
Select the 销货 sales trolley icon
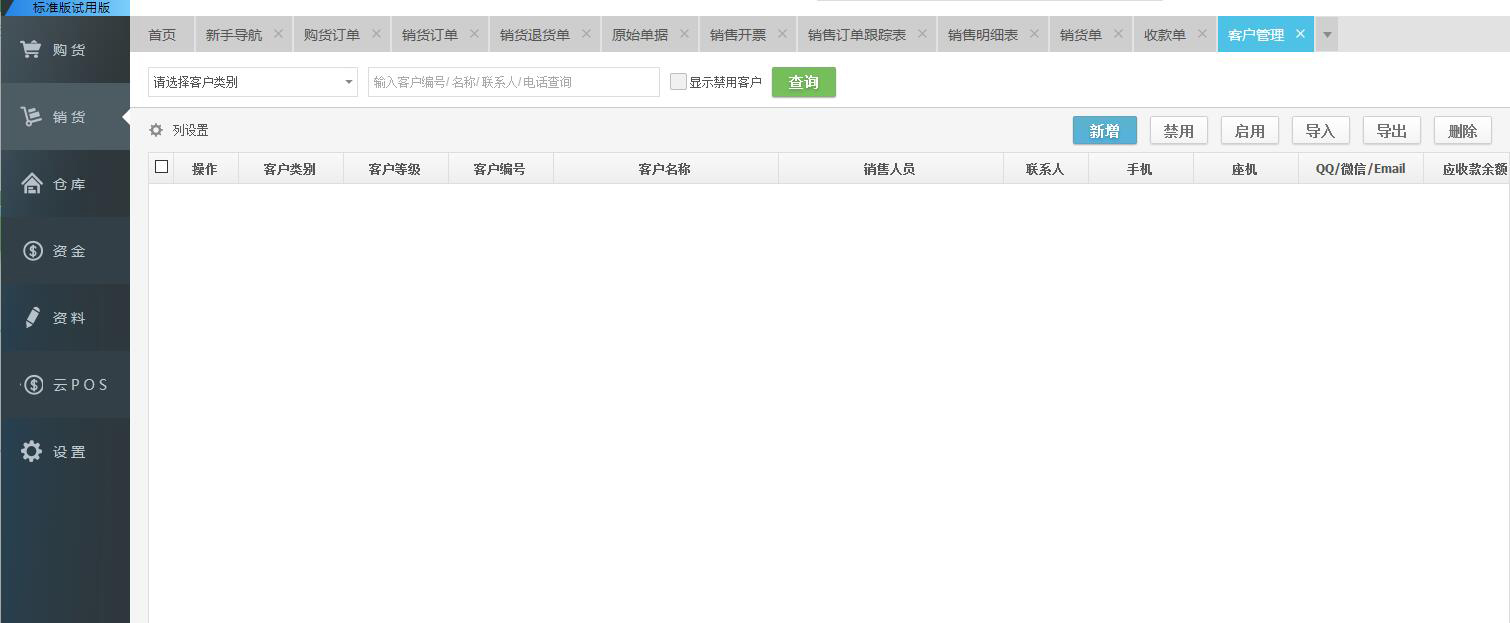pos(31,117)
